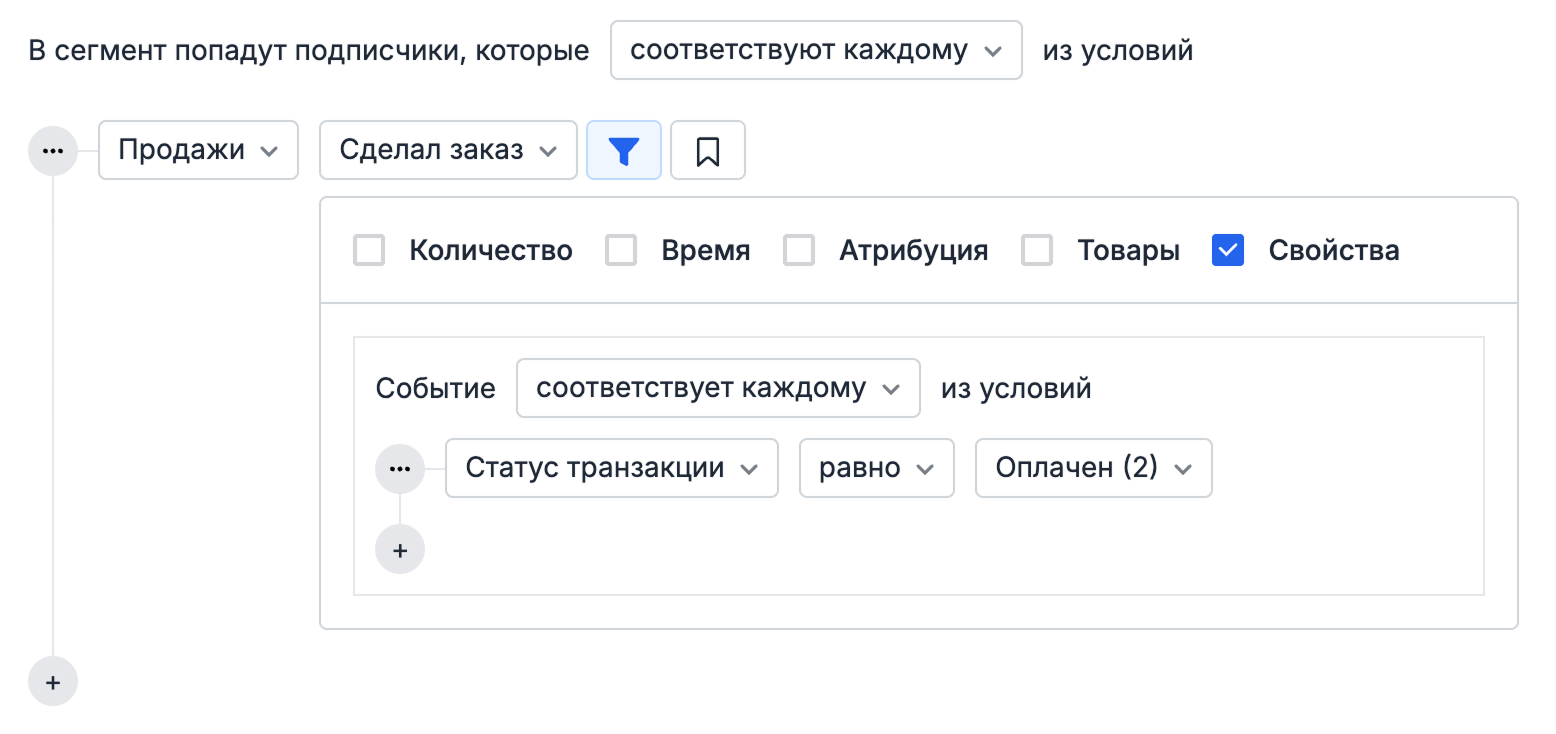Open the order filter settings funnel icon
Viewport: 1556px width, 734px height.
click(624, 150)
